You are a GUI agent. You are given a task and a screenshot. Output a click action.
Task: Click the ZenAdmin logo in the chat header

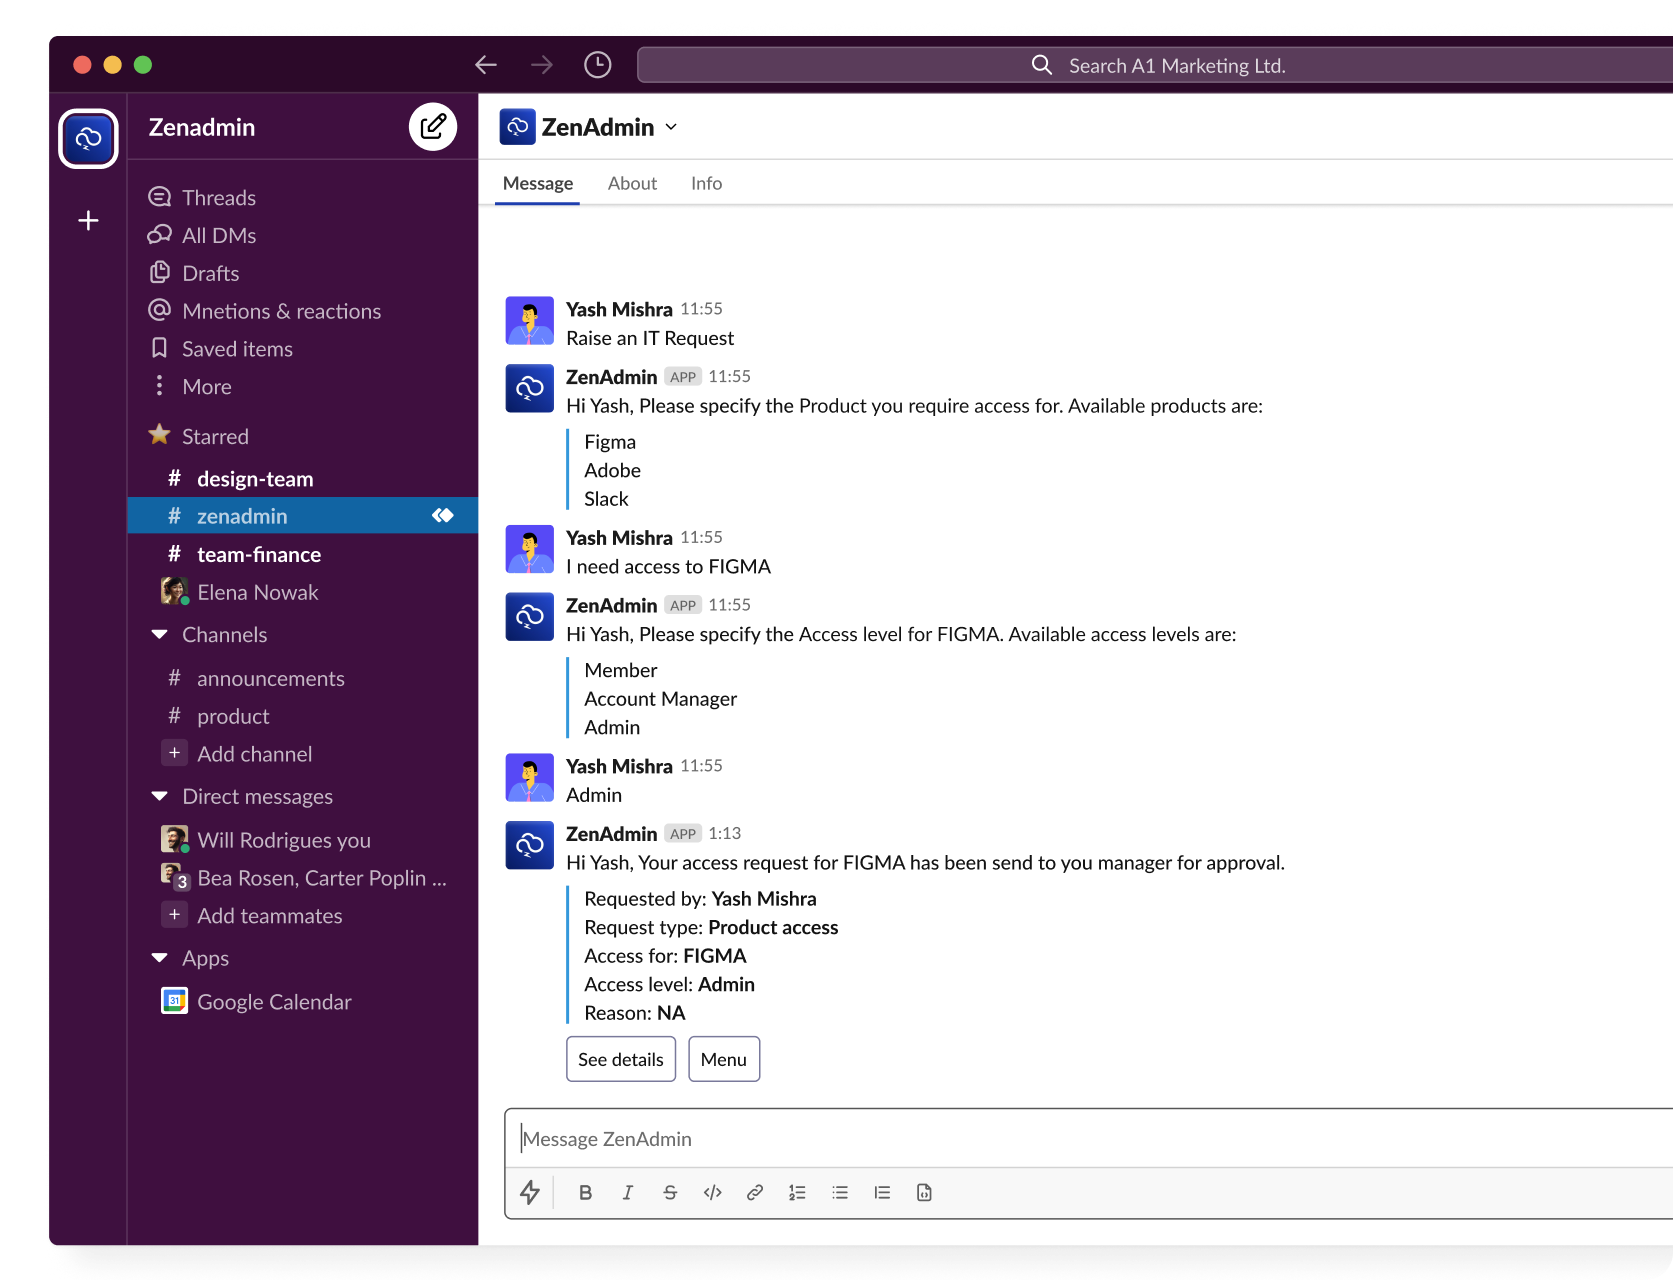click(x=517, y=127)
